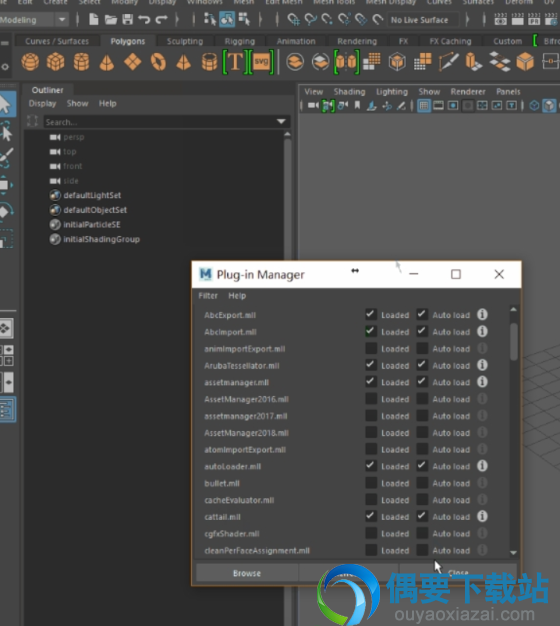This screenshot has width=560, height=626.
Task: Click the snap to curves magnet icon
Action: click(311, 19)
